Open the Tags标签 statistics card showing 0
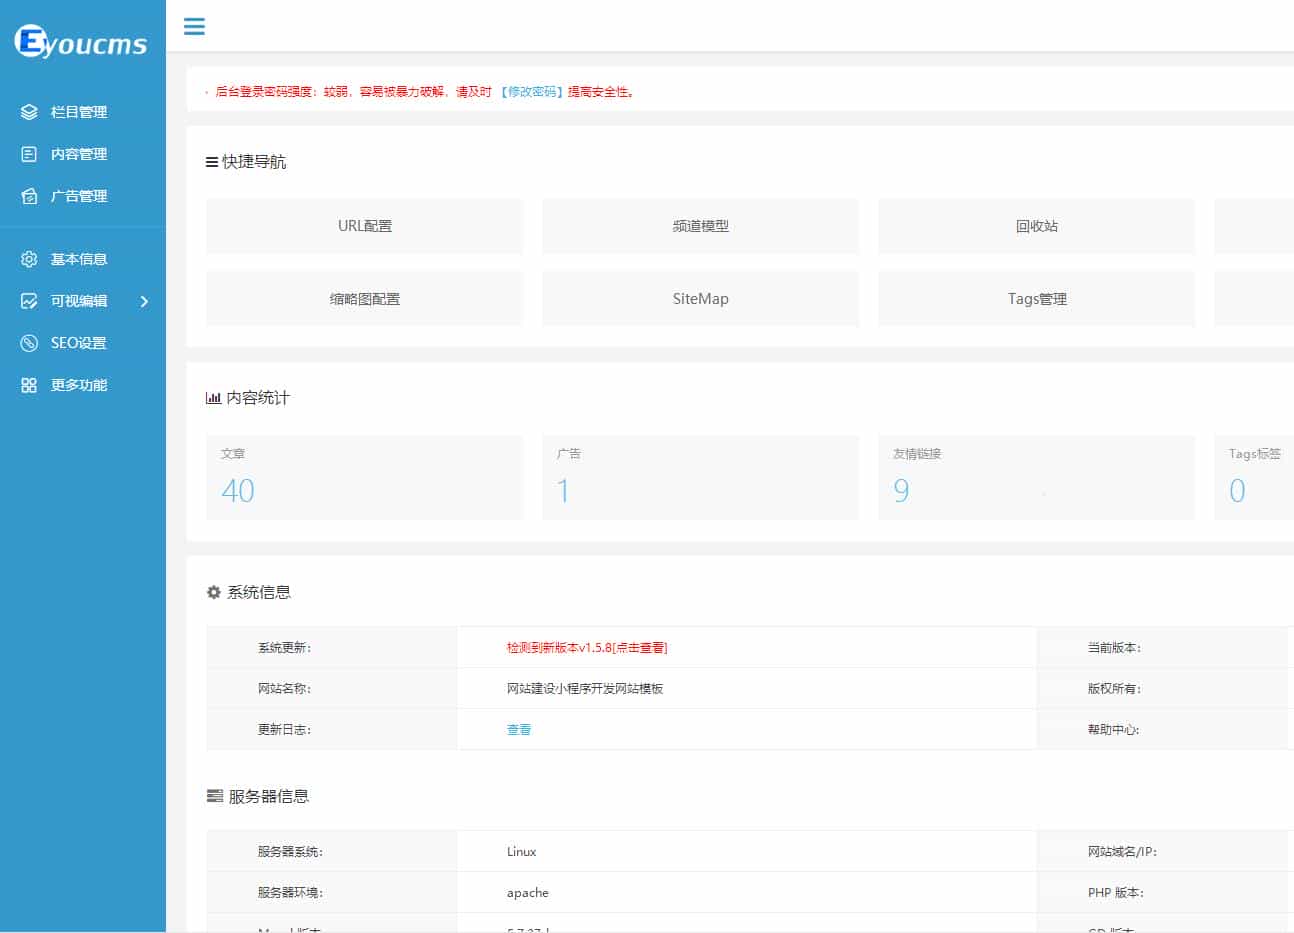1294x933 pixels. (x=1254, y=477)
